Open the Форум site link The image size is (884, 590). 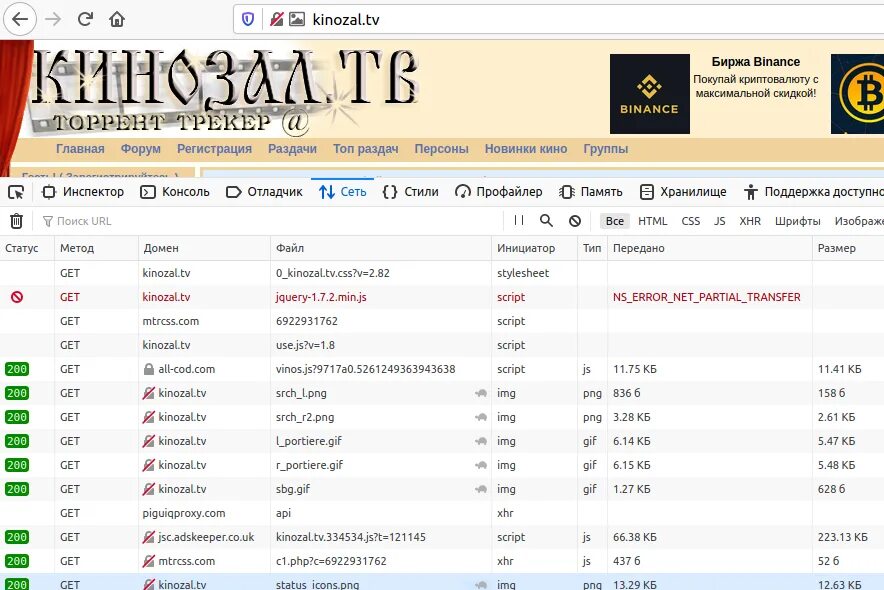(x=140, y=149)
